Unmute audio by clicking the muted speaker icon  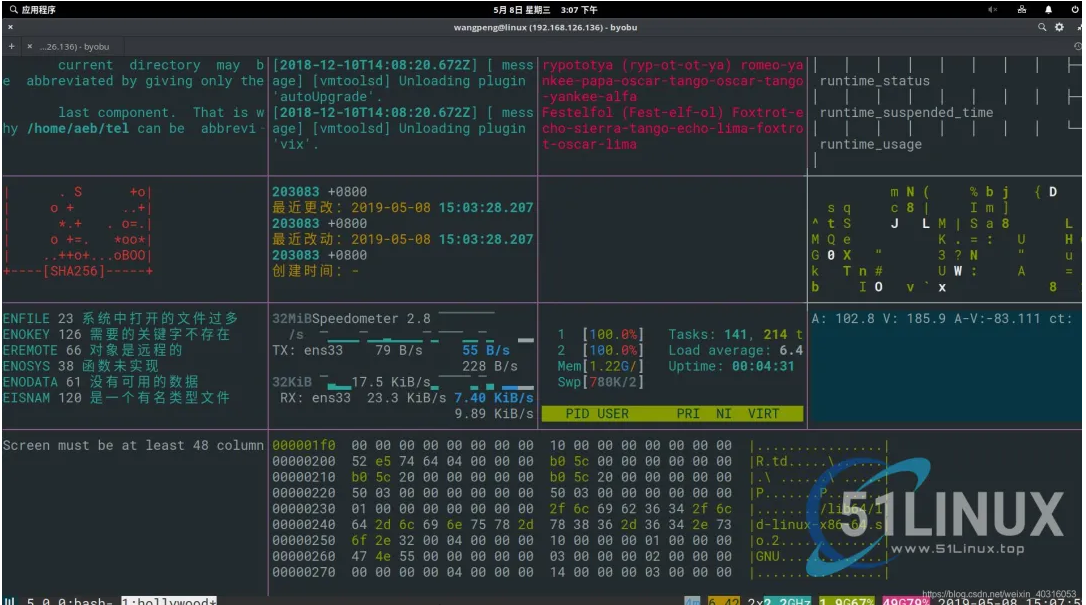tap(992, 10)
